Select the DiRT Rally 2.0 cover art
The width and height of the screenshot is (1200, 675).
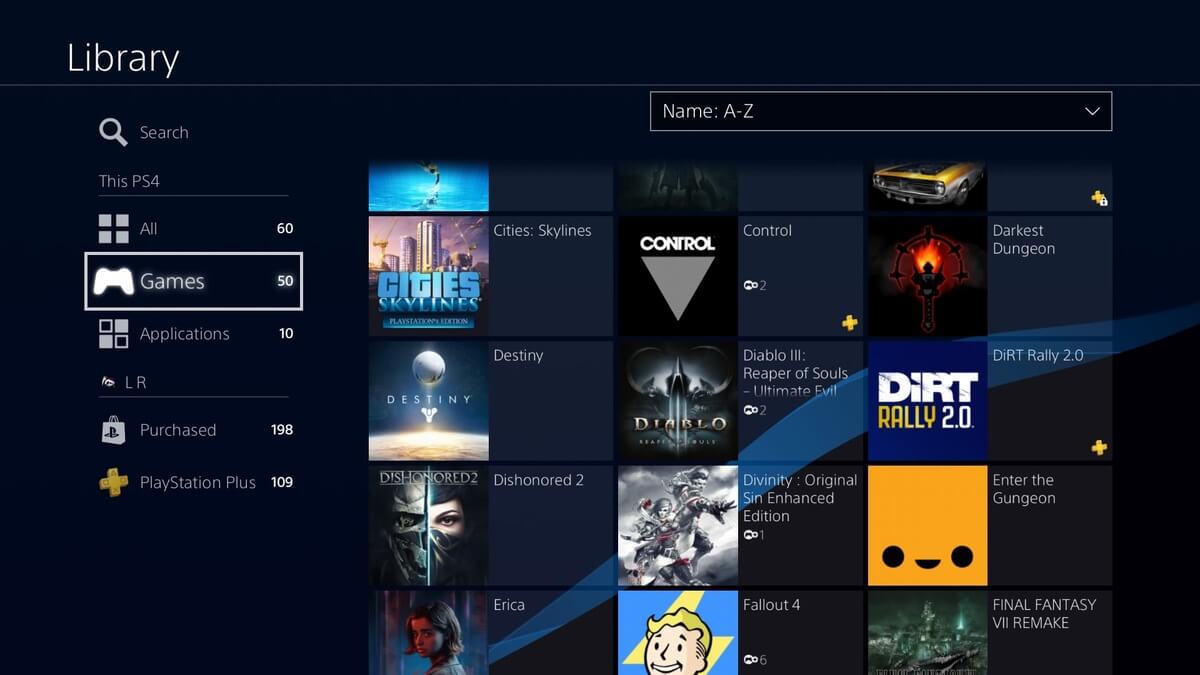(x=927, y=400)
